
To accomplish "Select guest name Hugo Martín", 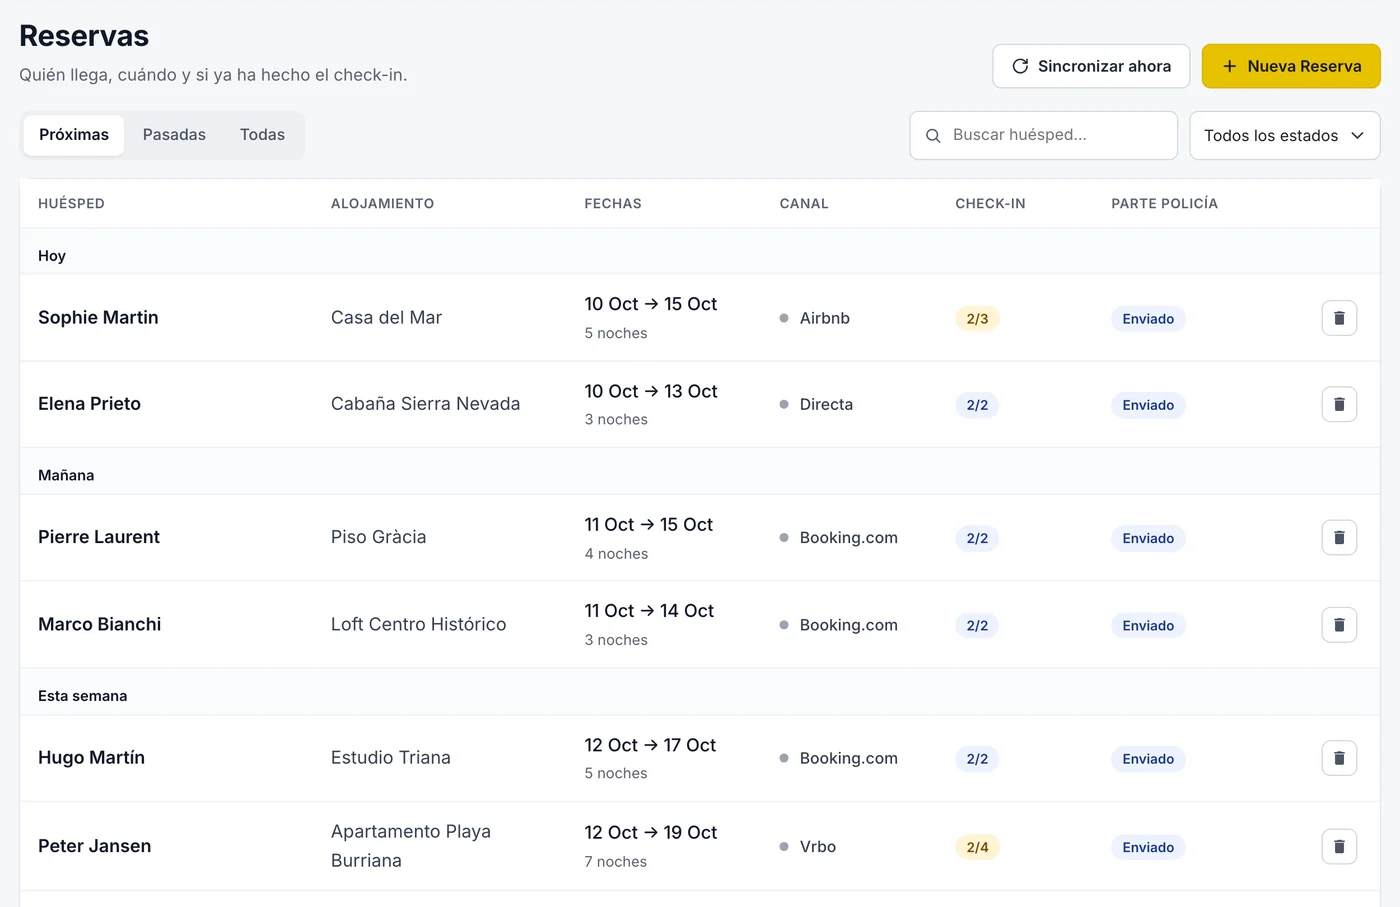I will click(91, 758).
